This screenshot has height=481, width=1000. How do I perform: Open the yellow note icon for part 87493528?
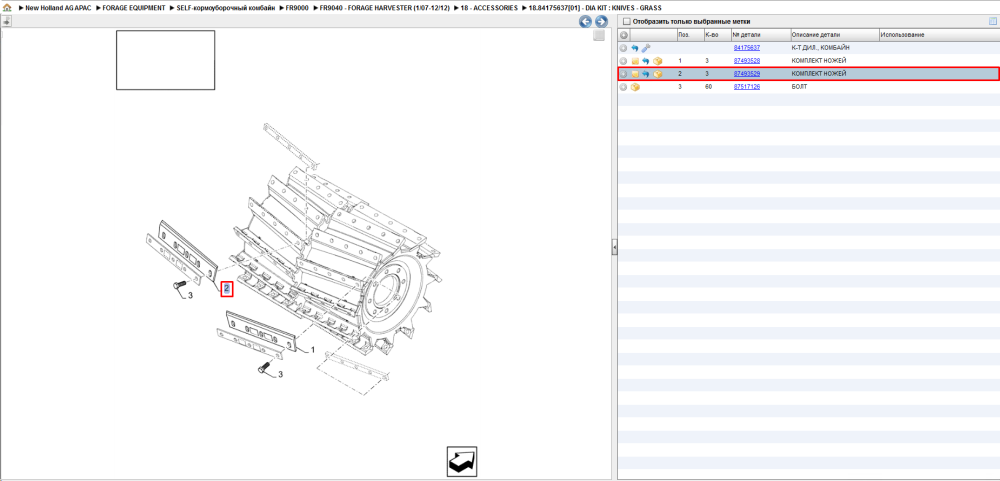[635, 61]
